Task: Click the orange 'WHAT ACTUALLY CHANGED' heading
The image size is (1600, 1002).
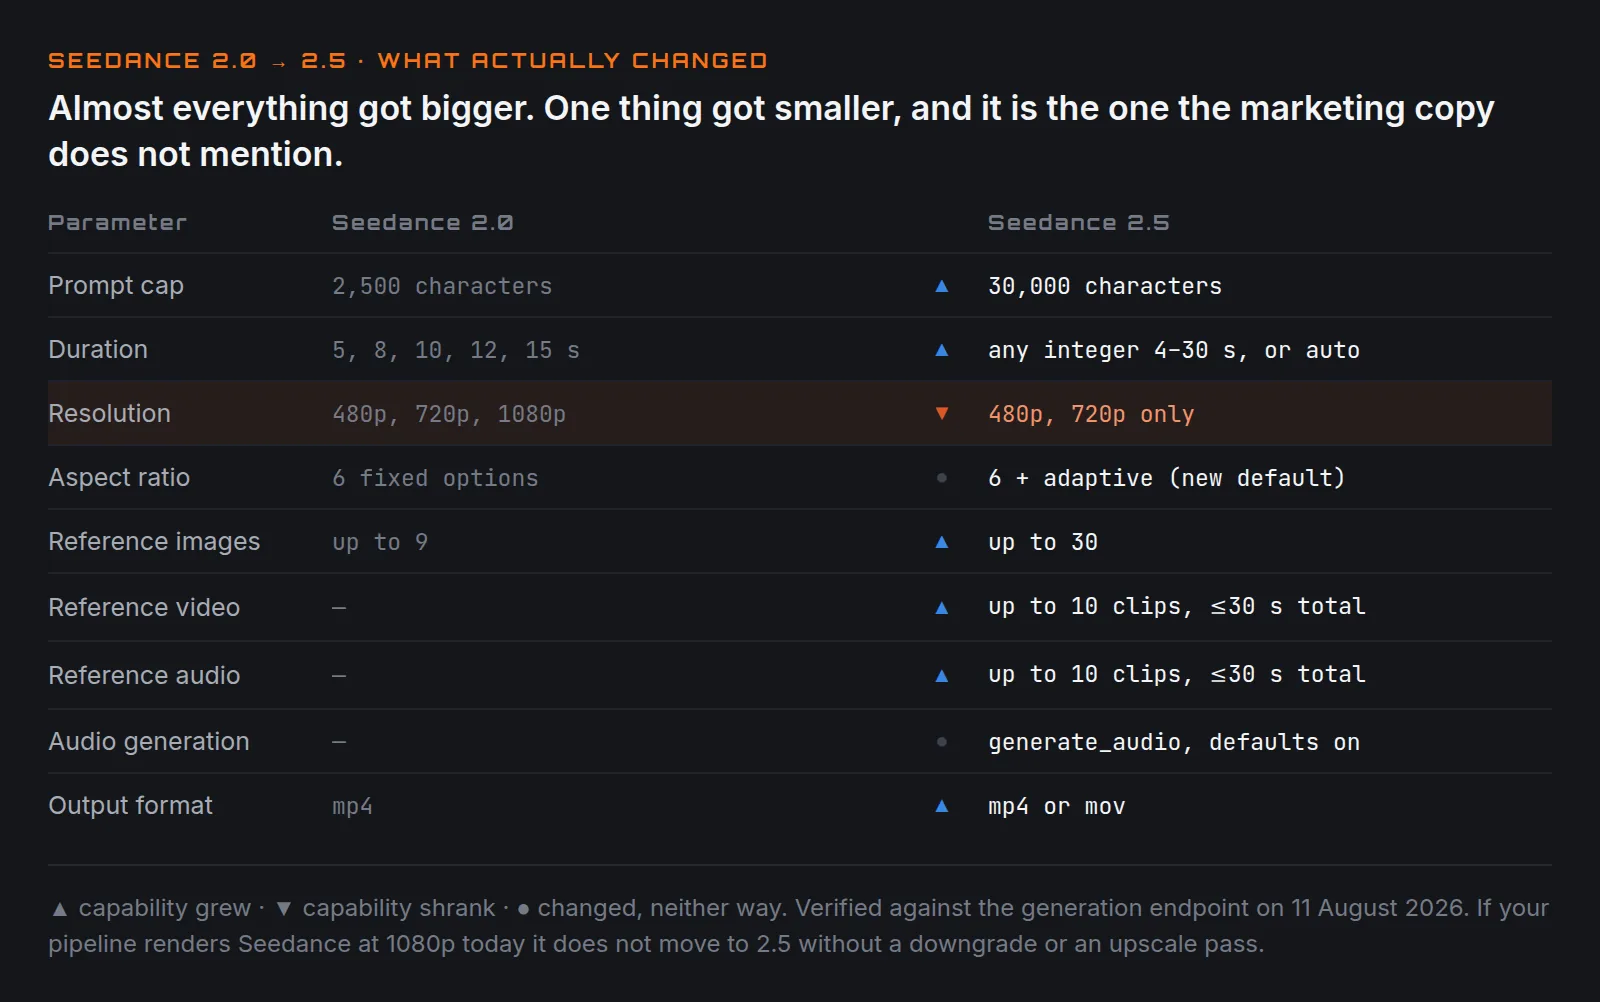Action: tap(572, 61)
